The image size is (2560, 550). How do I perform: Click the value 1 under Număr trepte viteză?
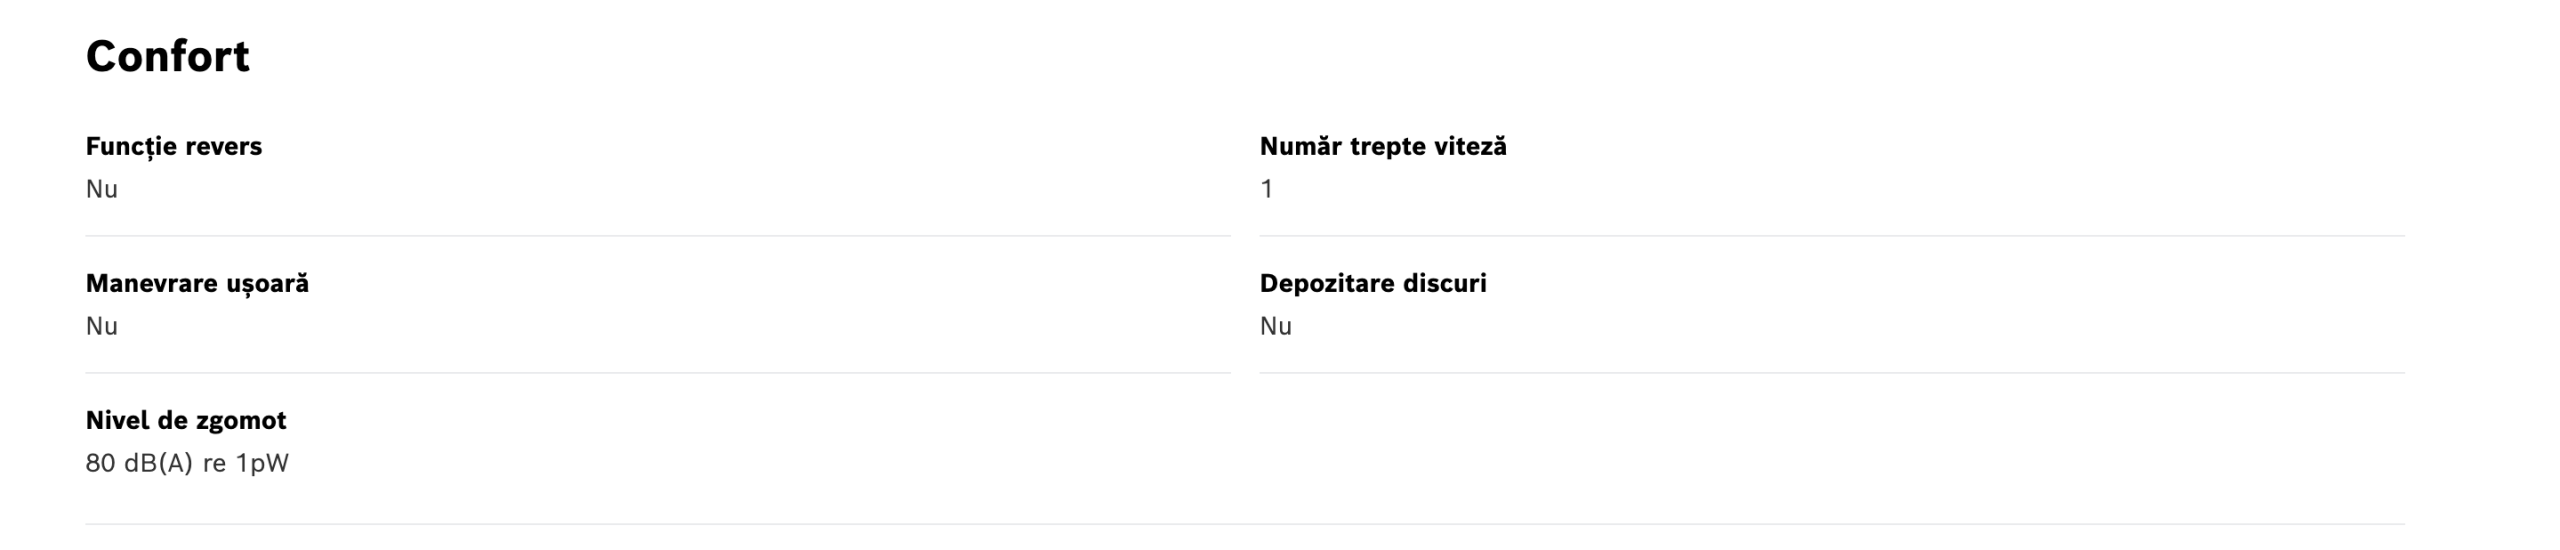1266,189
